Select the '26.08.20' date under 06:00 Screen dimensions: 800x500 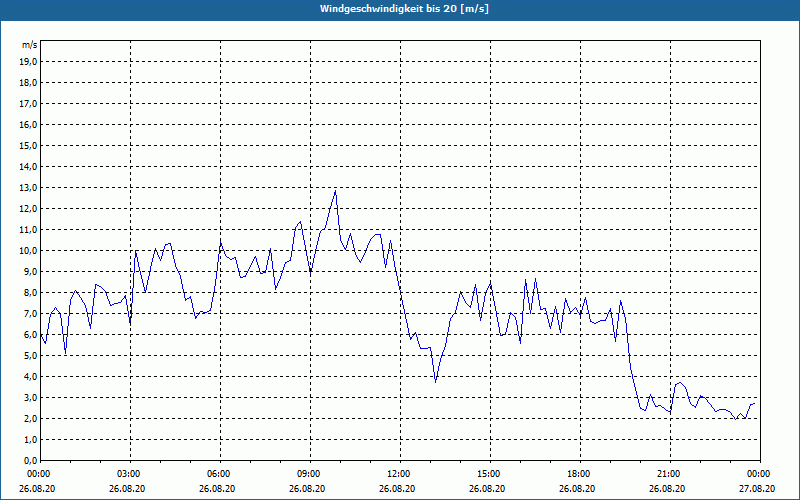(217, 488)
